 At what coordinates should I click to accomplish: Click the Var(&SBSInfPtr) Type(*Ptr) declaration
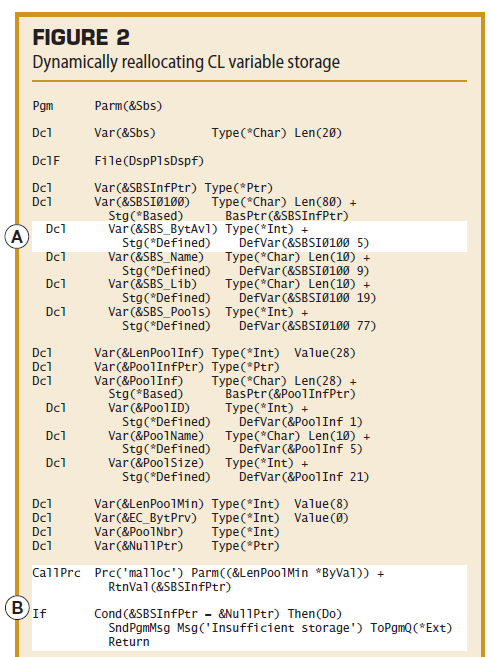[153, 188]
